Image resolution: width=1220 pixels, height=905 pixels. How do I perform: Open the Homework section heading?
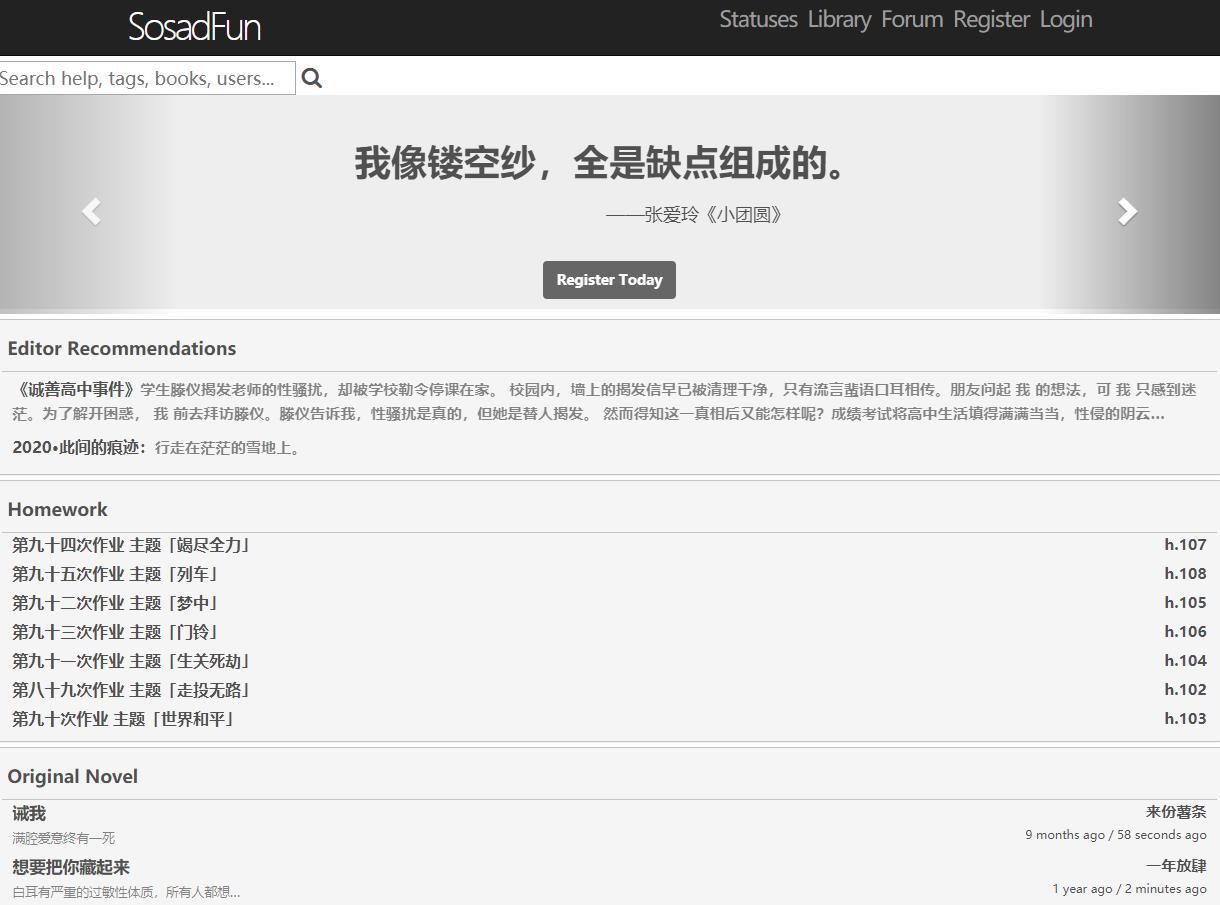[57, 509]
